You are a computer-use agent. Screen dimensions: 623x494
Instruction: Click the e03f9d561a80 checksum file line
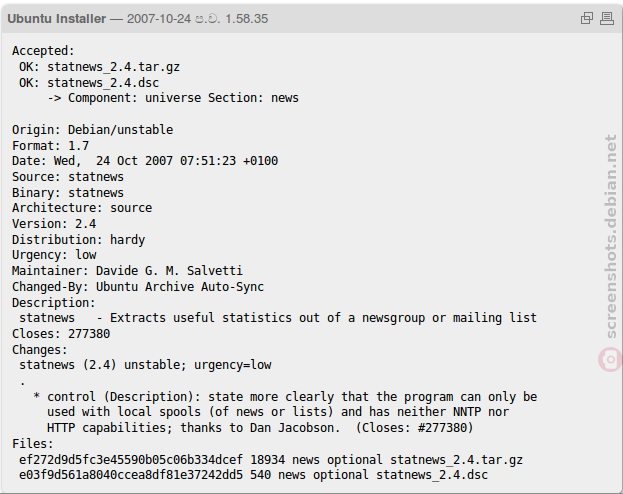(x=253, y=475)
